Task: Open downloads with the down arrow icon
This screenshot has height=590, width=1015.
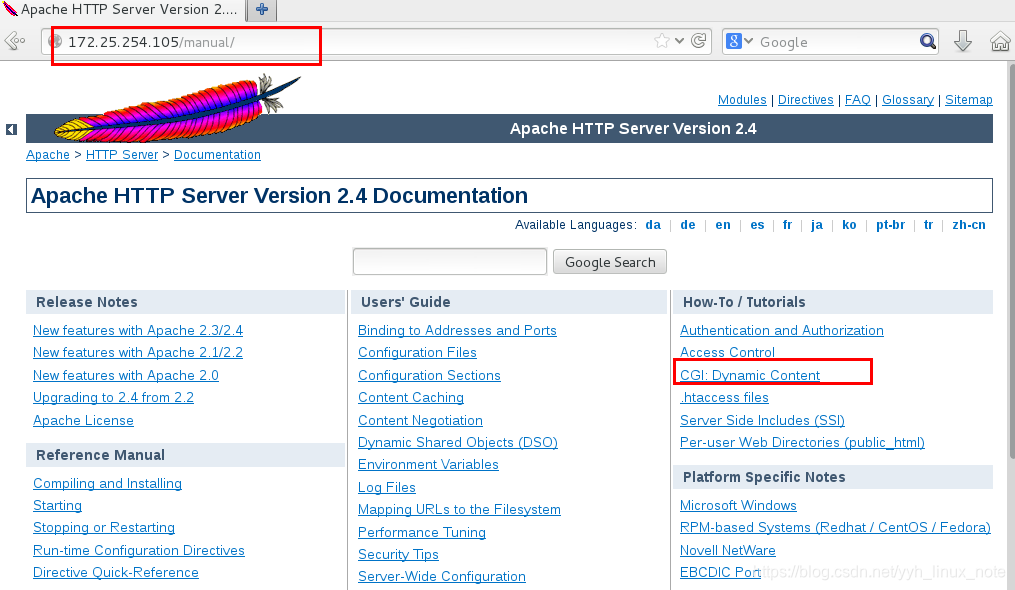Action: [963, 41]
